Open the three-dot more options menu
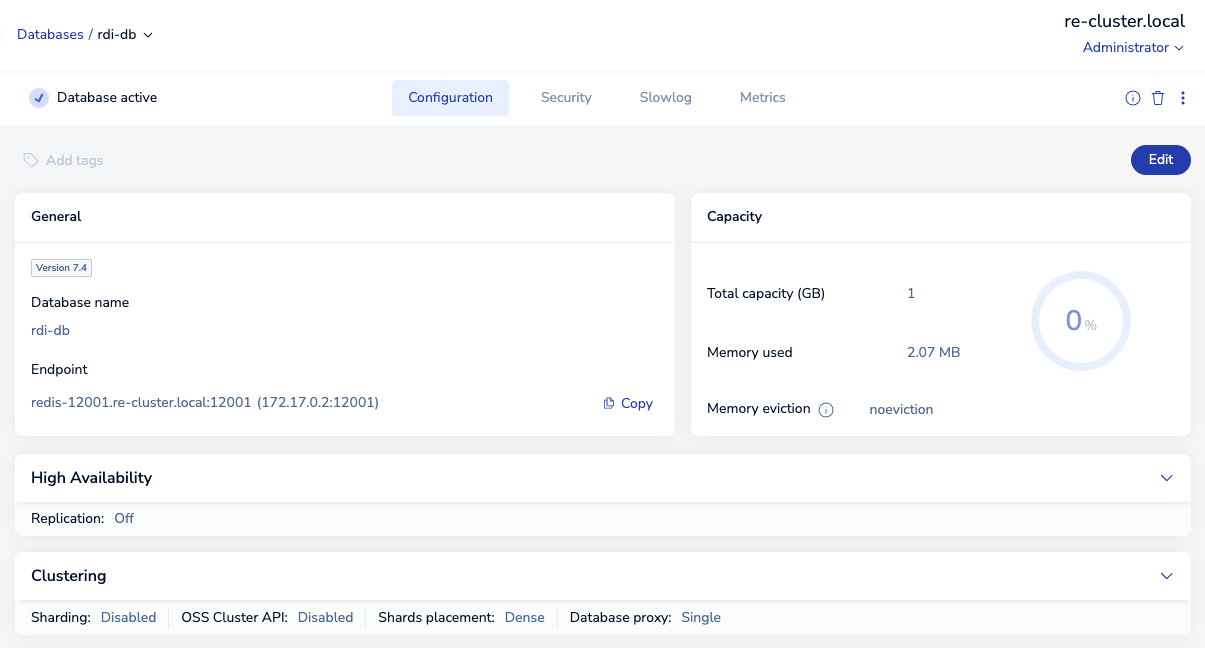This screenshot has height=648, width=1205. click(x=1183, y=98)
